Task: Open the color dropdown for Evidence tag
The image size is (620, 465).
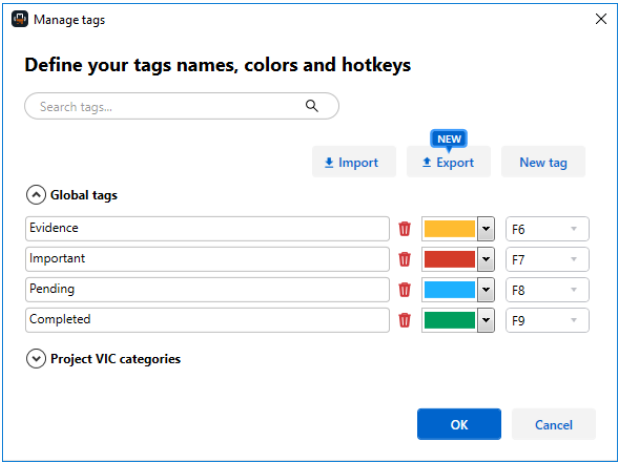Action: click(486, 229)
